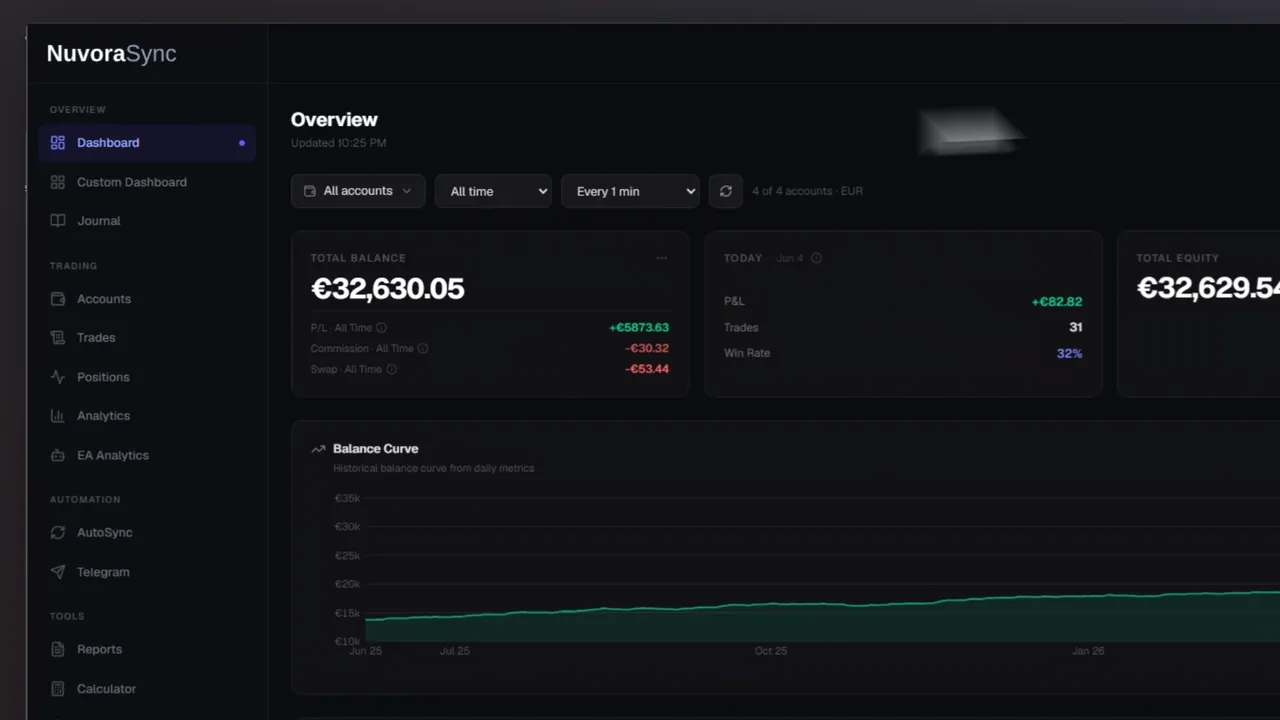Image resolution: width=1280 pixels, height=720 pixels.
Task: Click the Custom Dashboard icon
Action: tap(57, 182)
